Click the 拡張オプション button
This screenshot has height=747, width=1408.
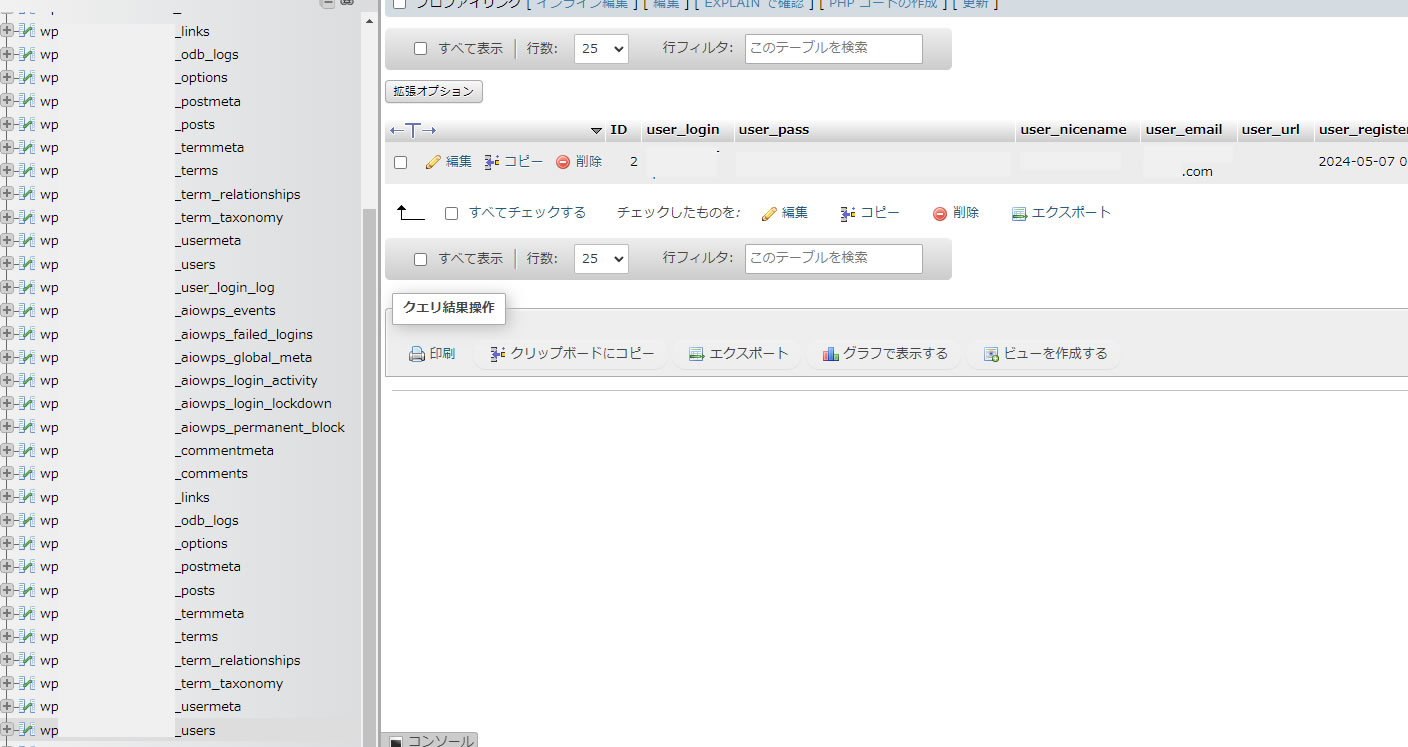(x=434, y=91)
